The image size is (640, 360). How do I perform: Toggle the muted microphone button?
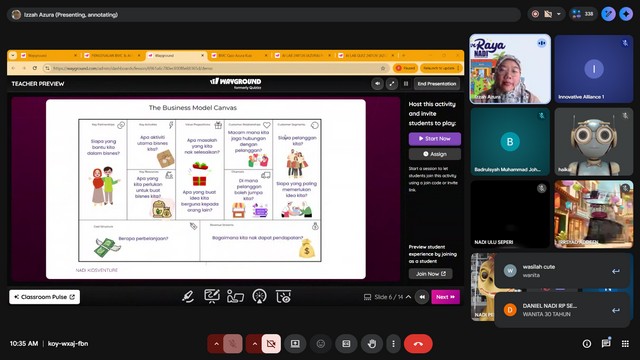(x=233, y=344)
